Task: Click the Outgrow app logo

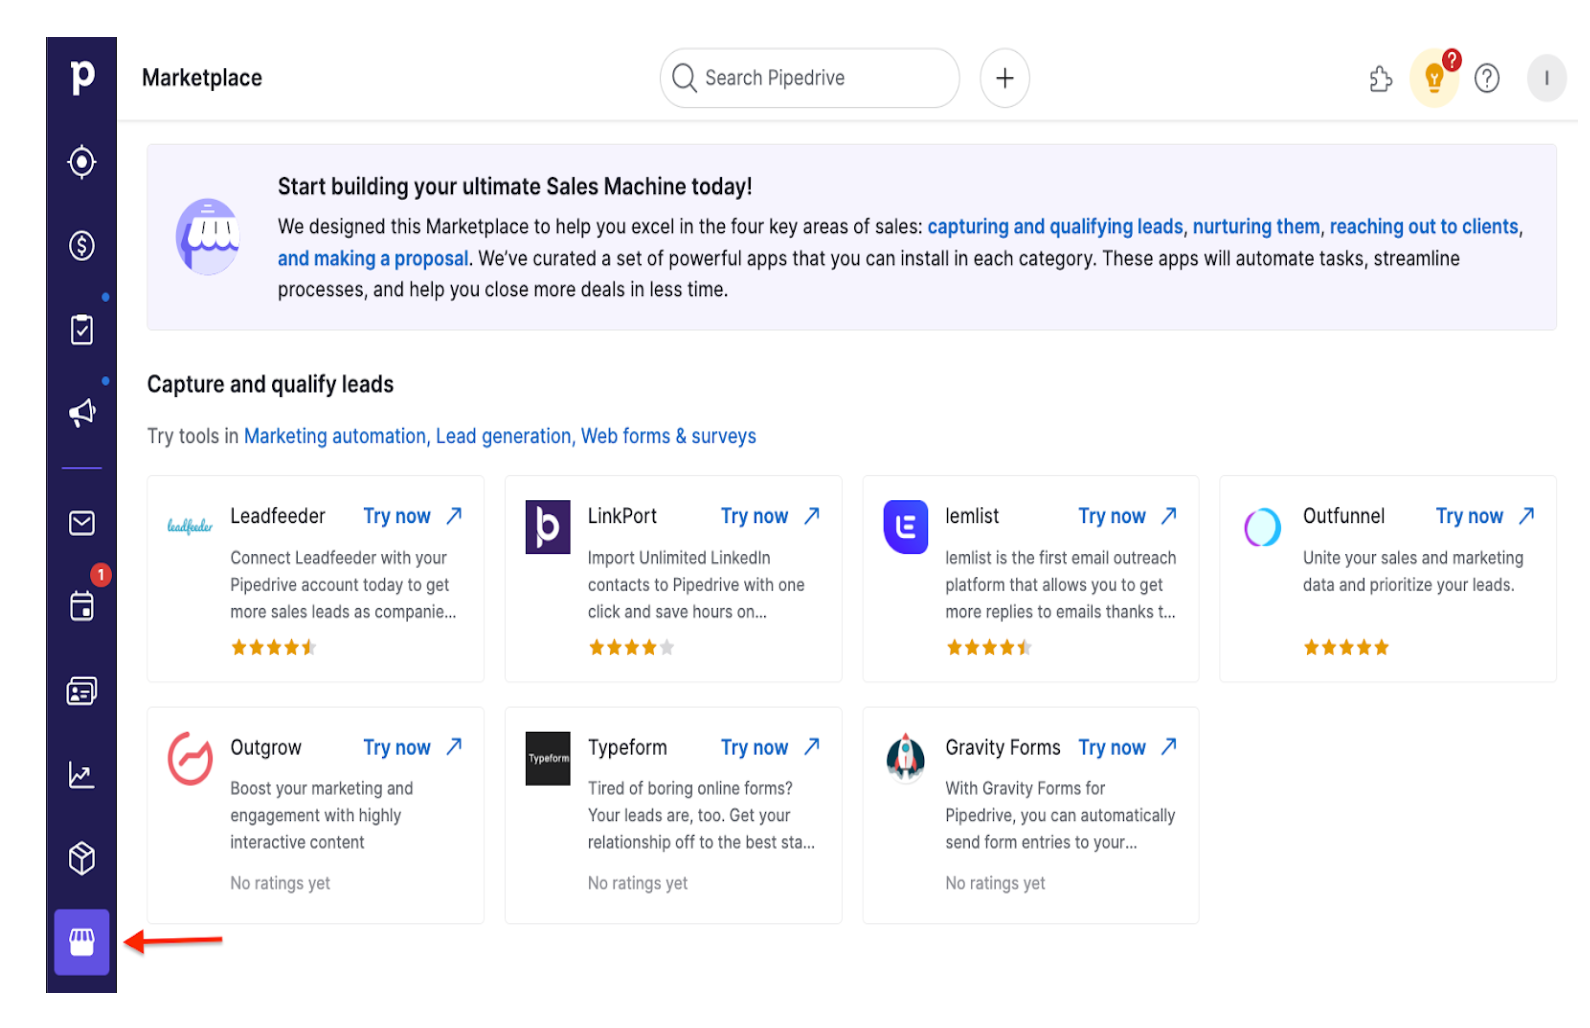Action: [x=190, y=758]
